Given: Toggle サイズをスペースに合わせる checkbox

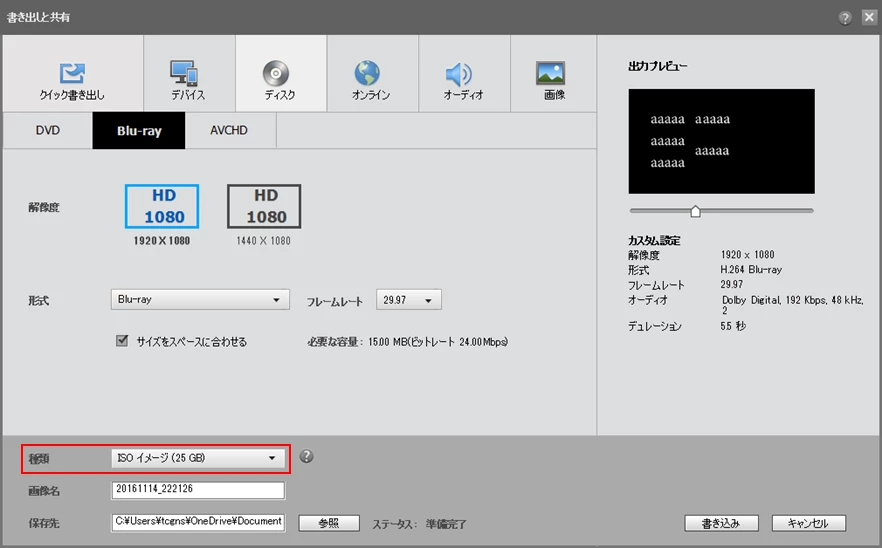Looking at the screenshot, I should [122, 340].
